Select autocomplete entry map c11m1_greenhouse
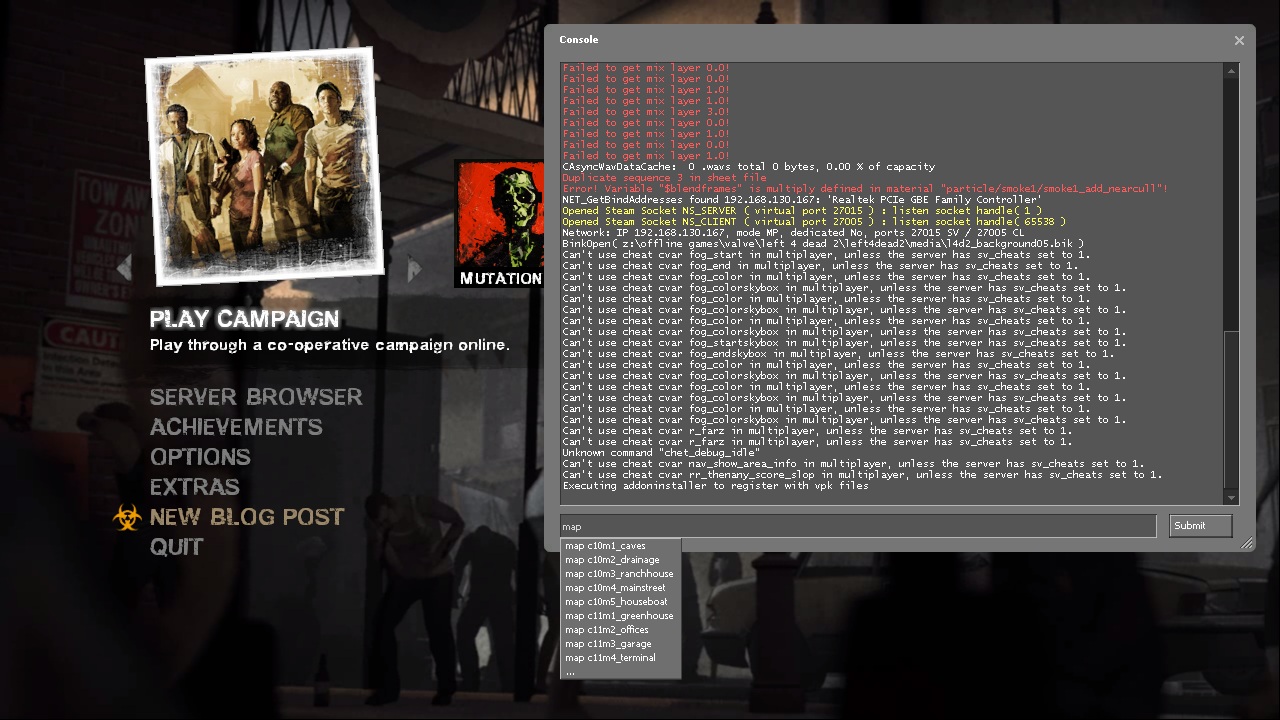This screenshot has width=1280, height=720. point(620,616)
